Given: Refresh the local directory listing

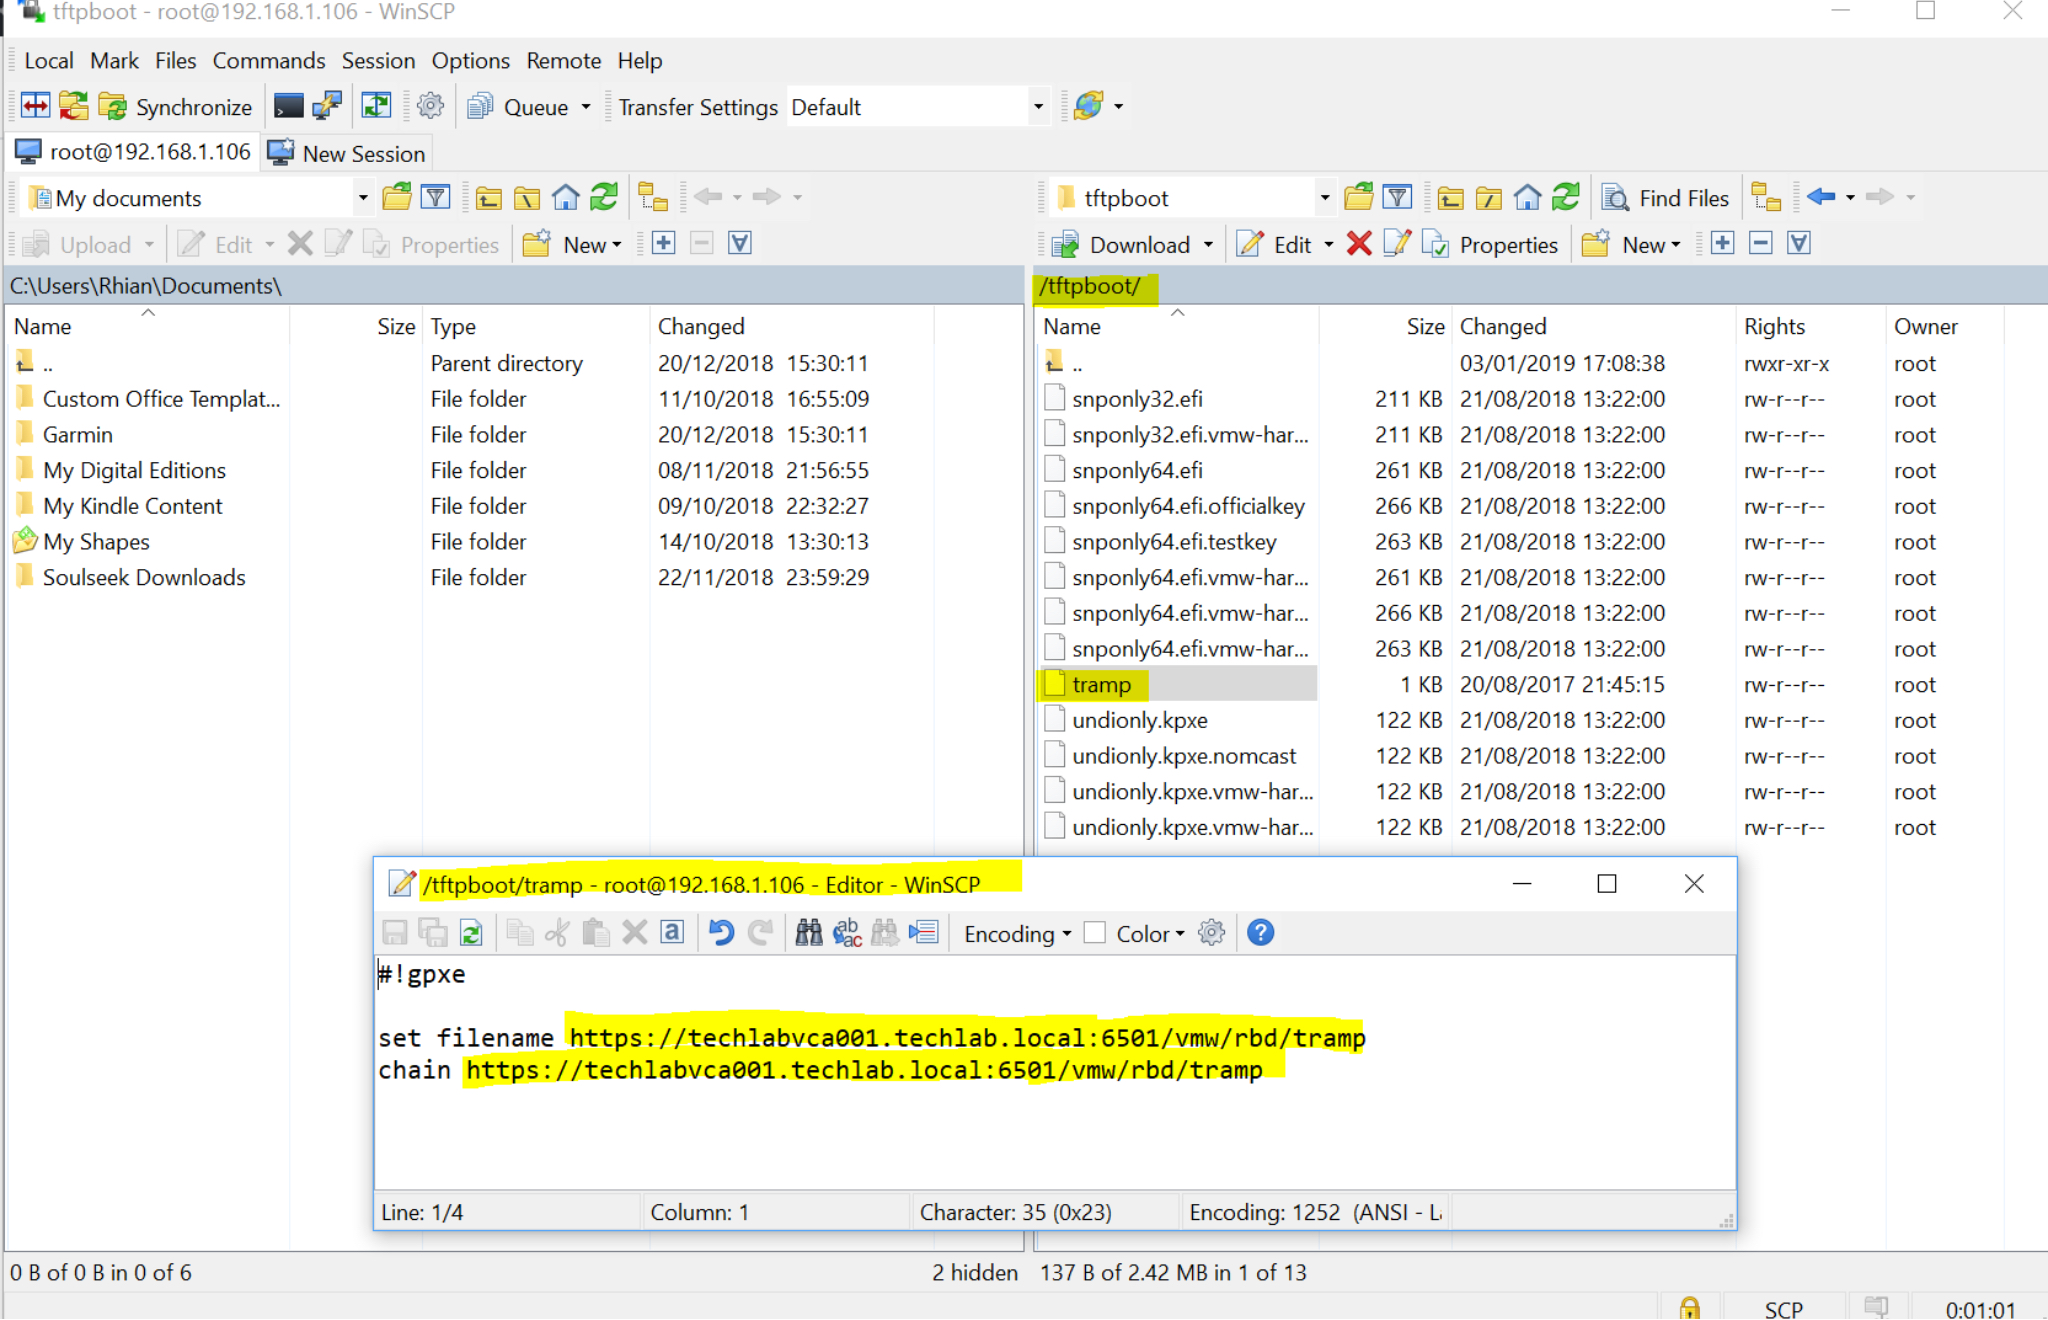Looking at the screenshot, I should pyautogui.click(x=604, y=197).
